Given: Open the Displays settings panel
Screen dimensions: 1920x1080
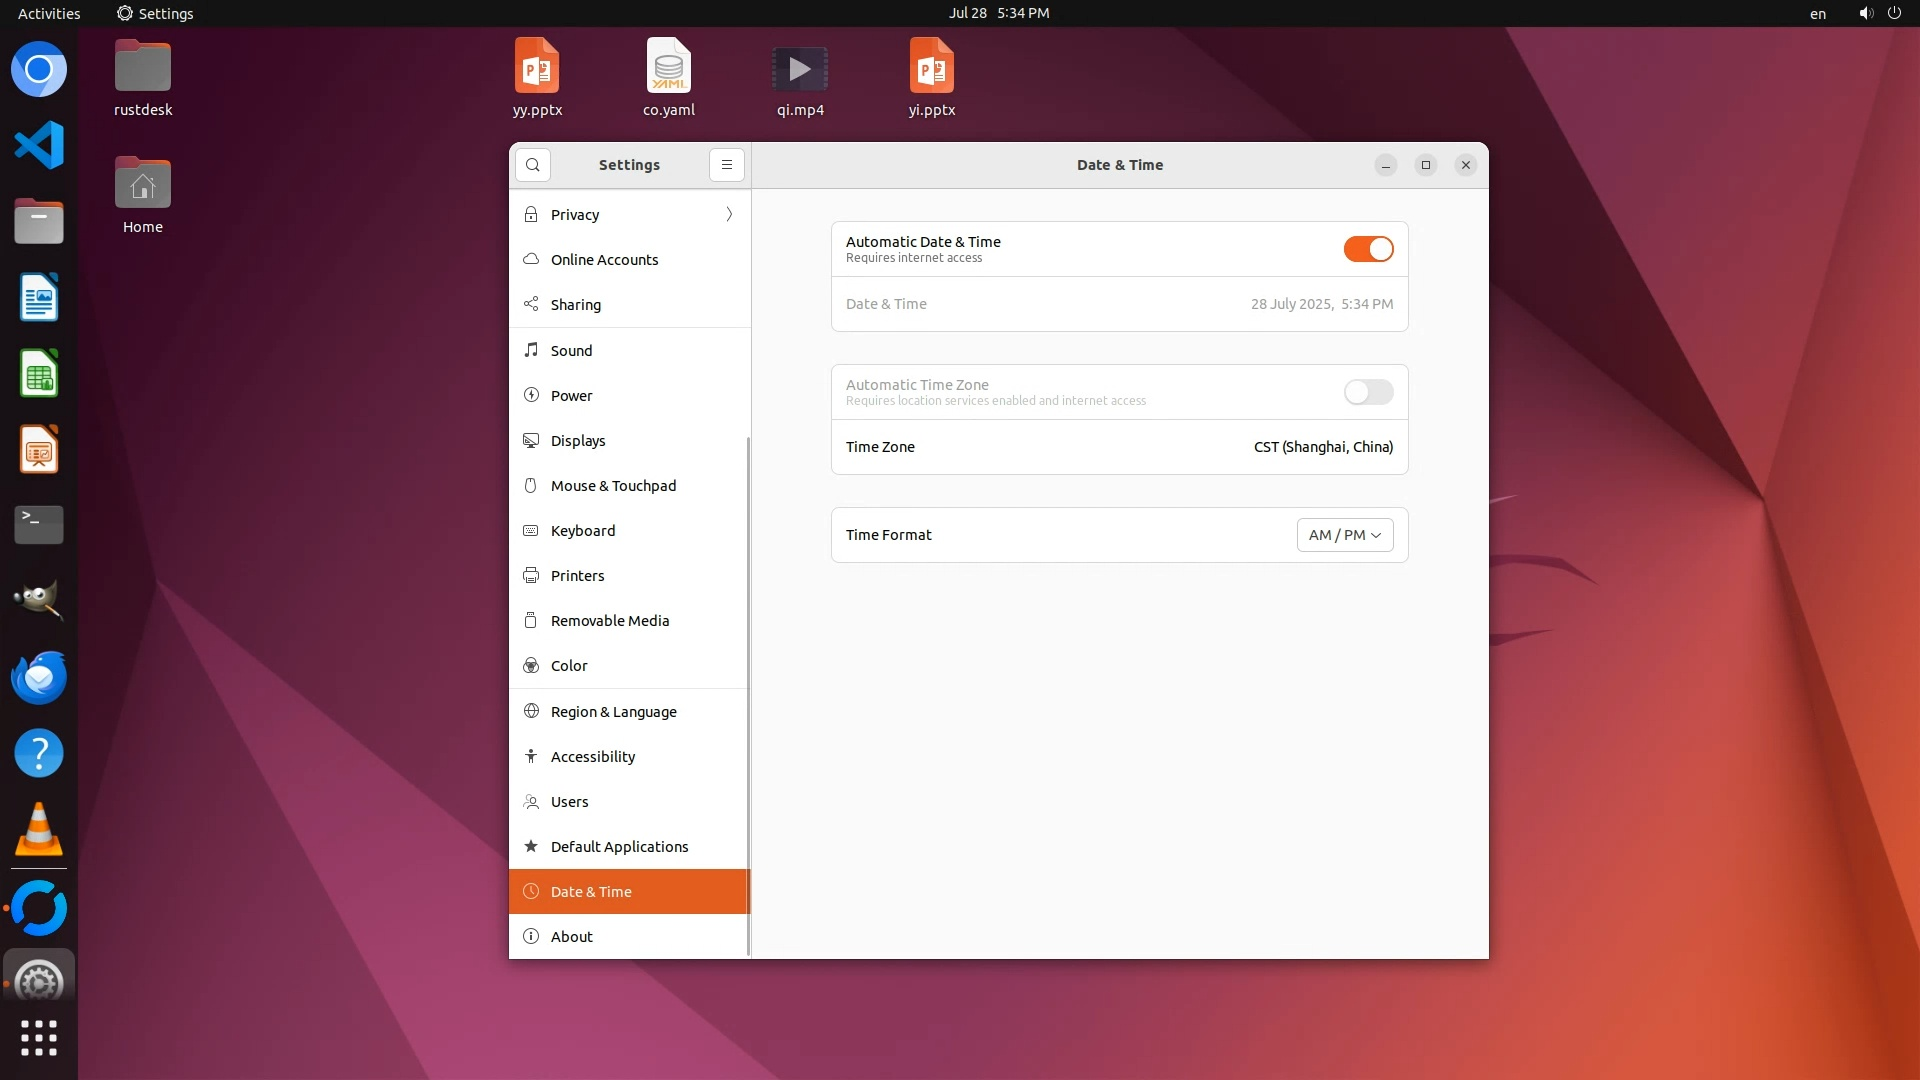Looking at the screenshot, I should pos(578,441).
